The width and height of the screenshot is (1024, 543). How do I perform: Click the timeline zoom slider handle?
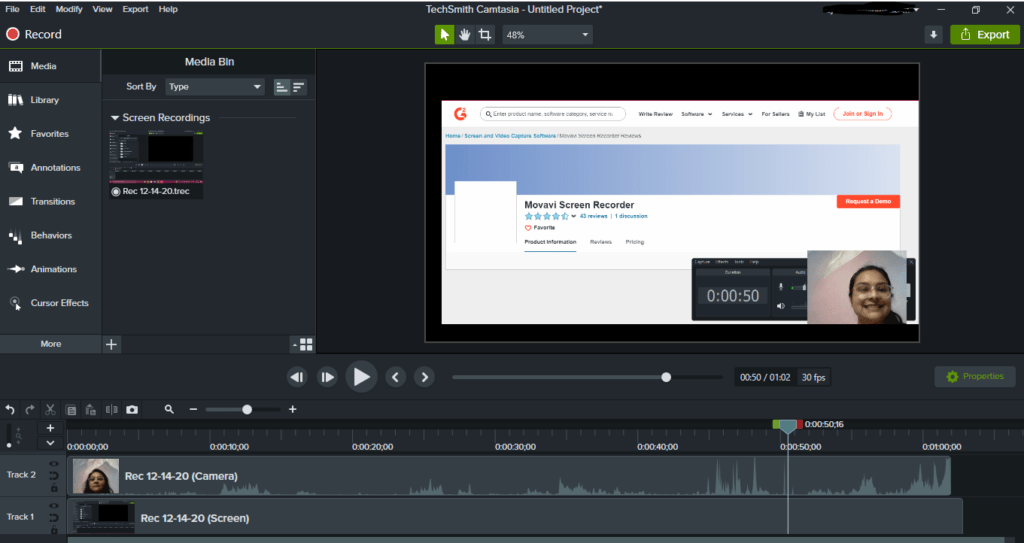(247, 409)
